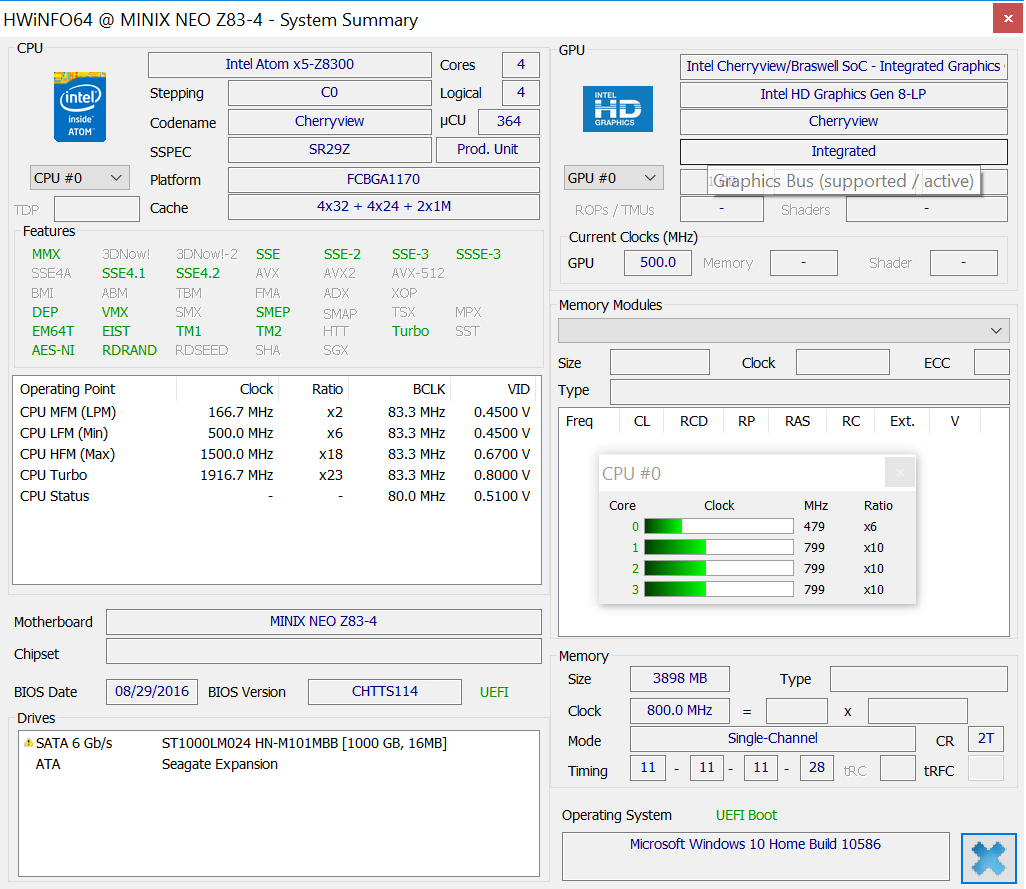Viewport: 1026px width, 889px height.
Task: Click the blue X close button at bottom right
Action: pos(988,858)
